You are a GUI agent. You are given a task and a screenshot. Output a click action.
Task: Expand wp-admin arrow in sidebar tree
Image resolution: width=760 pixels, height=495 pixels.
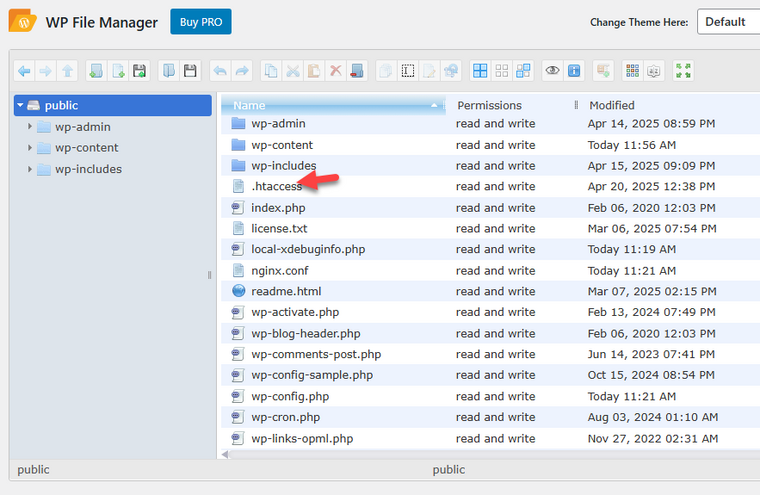(30, 127)
